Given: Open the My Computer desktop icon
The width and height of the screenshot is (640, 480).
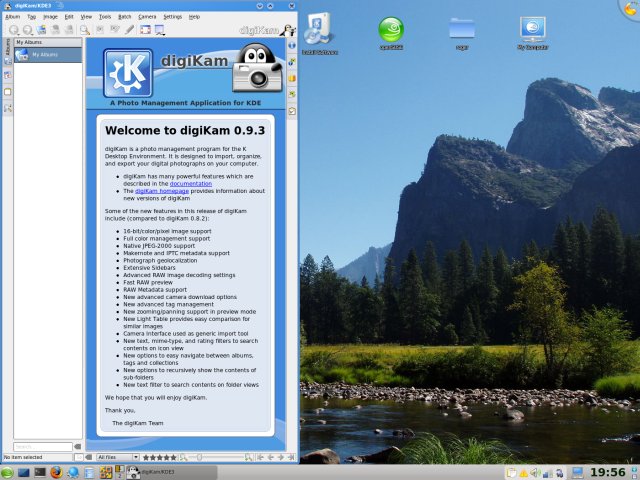Looking at the screenshot, I should pyautogui.click(x=533, y=28).
